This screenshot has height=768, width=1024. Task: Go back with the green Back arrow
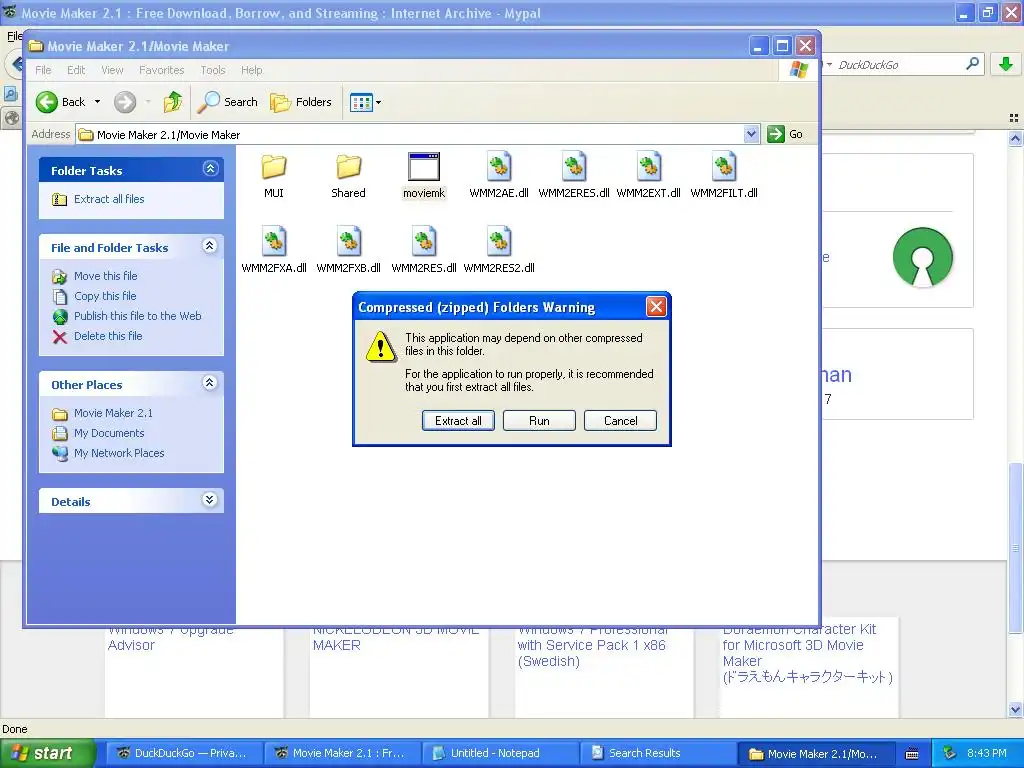point(47,102)
